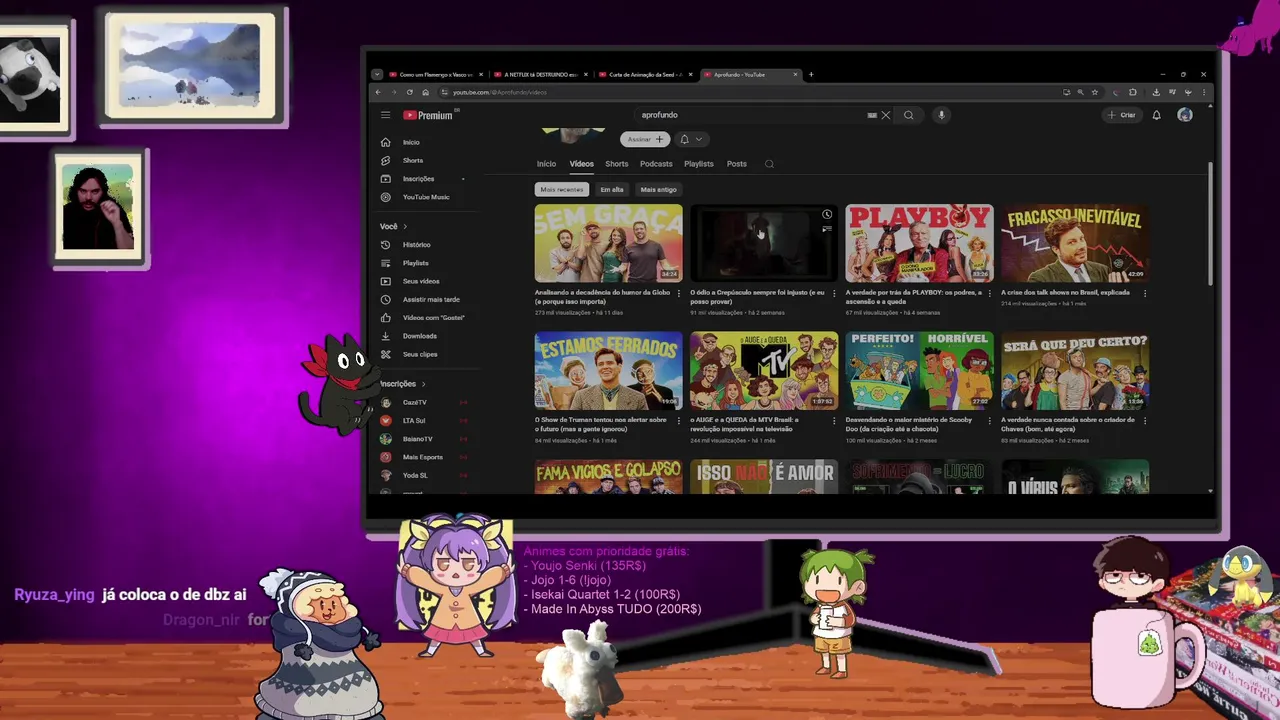This screenshot has width=1280, height=720.
Task: Filter videos by Mais antigo
Action: 658,189
